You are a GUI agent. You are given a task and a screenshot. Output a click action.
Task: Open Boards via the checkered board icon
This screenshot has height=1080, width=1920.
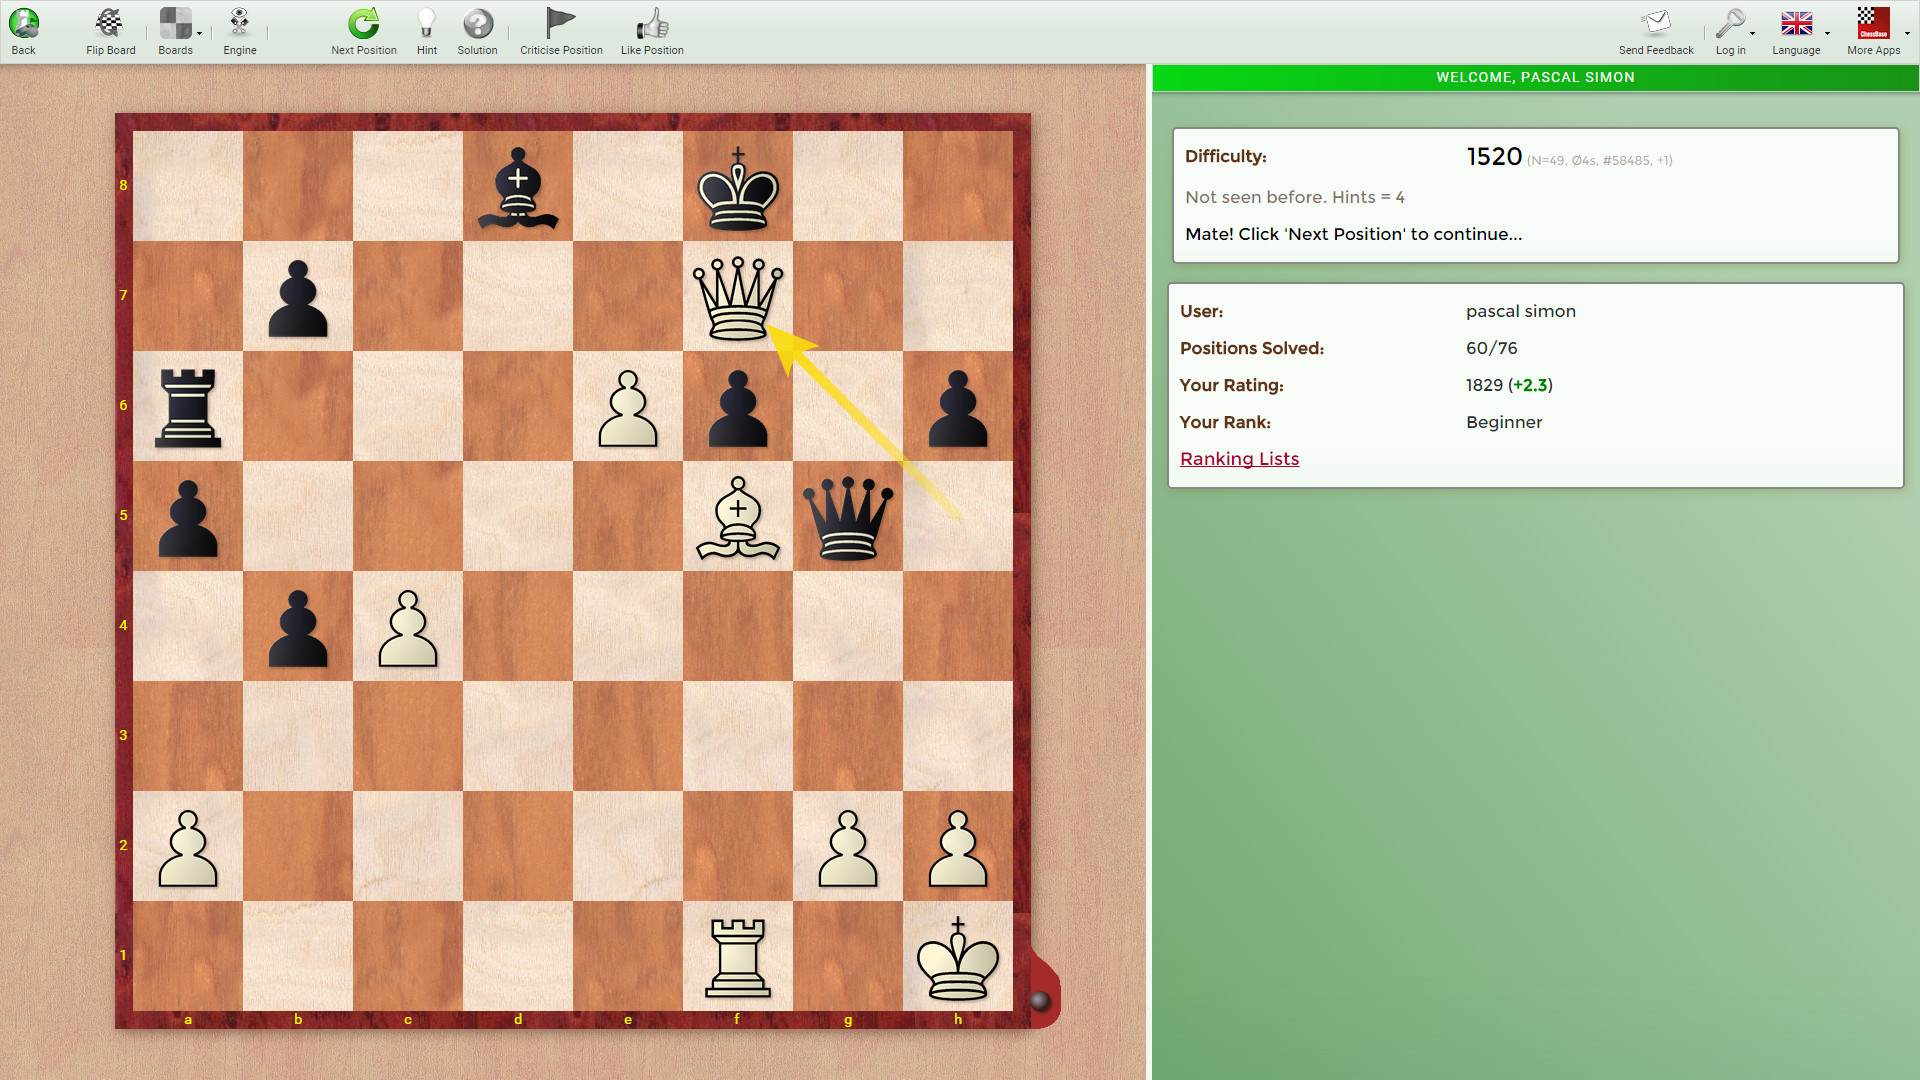point(175,22)
